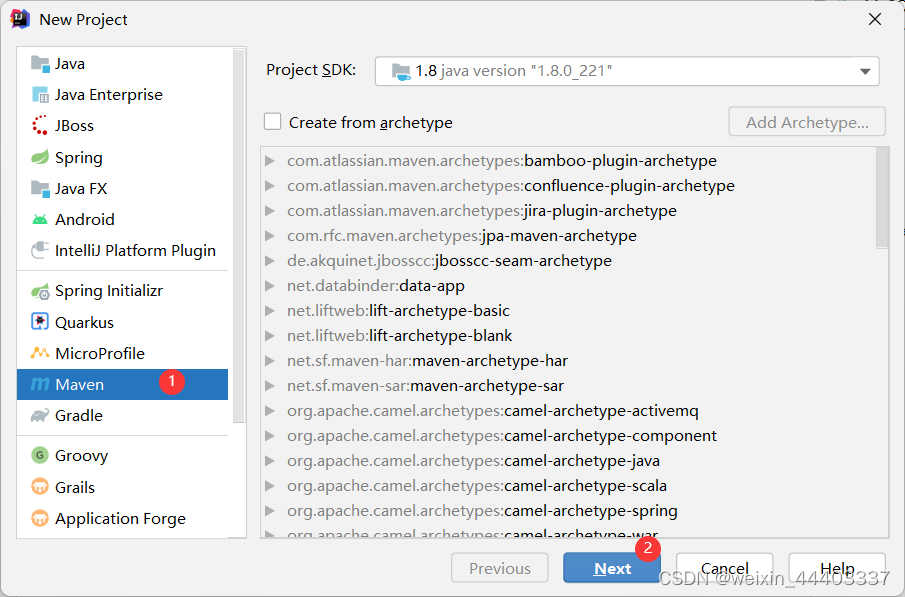Click the Cancel button
905x597 pixels.
[724, 569]
